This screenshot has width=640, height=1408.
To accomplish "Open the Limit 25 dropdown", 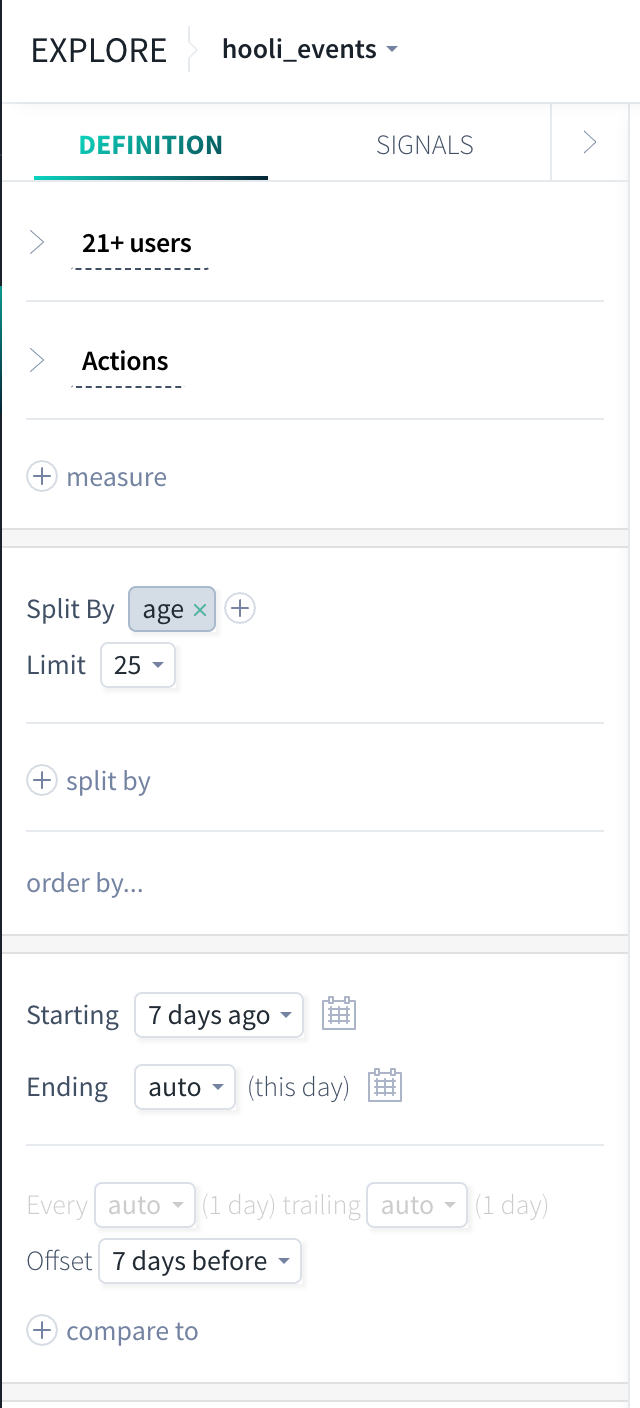I will (x=138, y=665).
